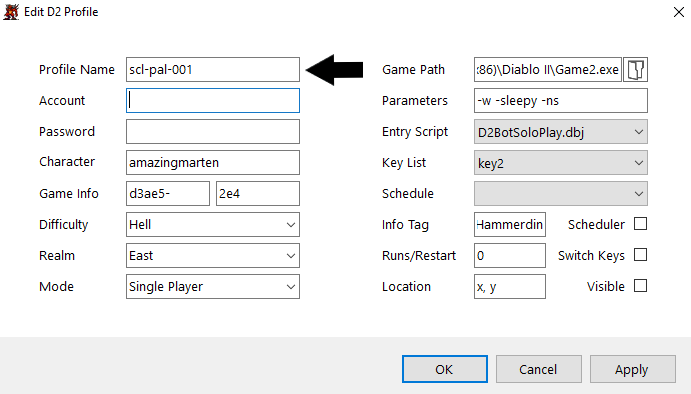Click the Parameters text field
691x394 pixels.
561,100
